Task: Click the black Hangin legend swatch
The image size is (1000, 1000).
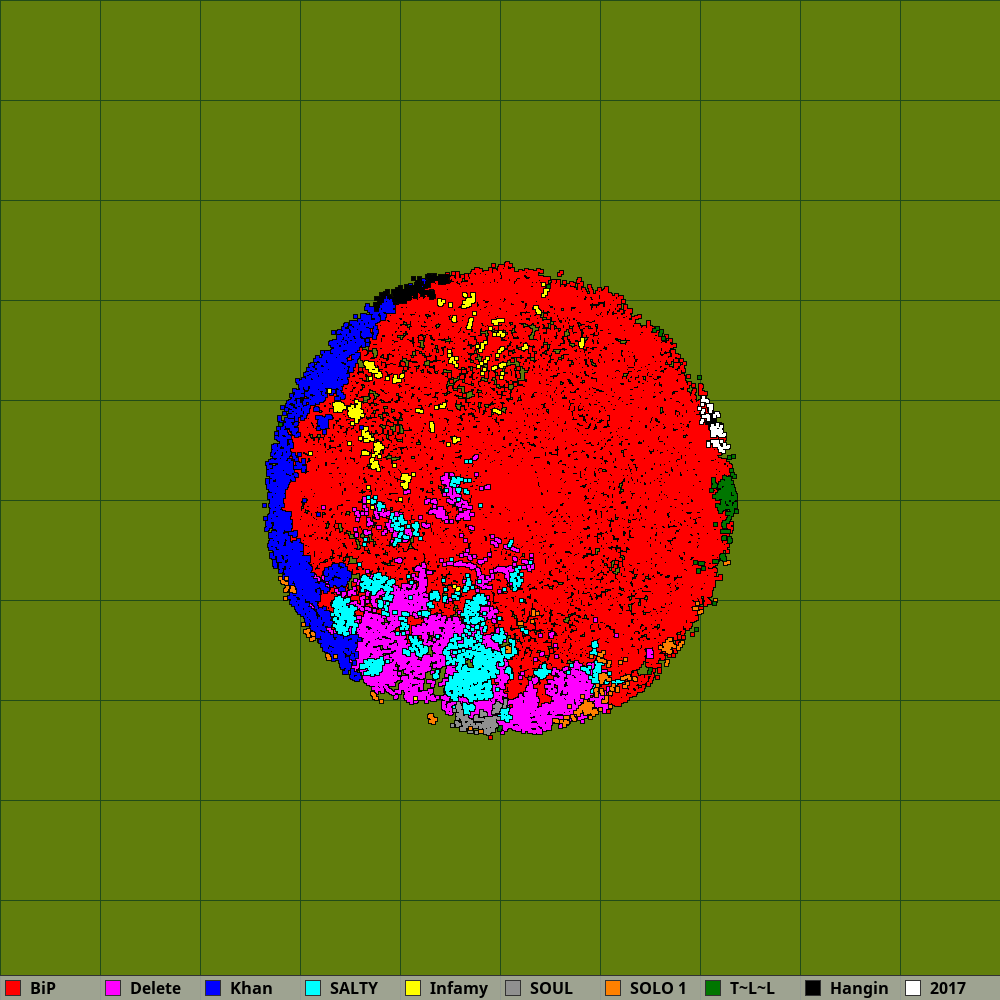Action: (813, 988)
